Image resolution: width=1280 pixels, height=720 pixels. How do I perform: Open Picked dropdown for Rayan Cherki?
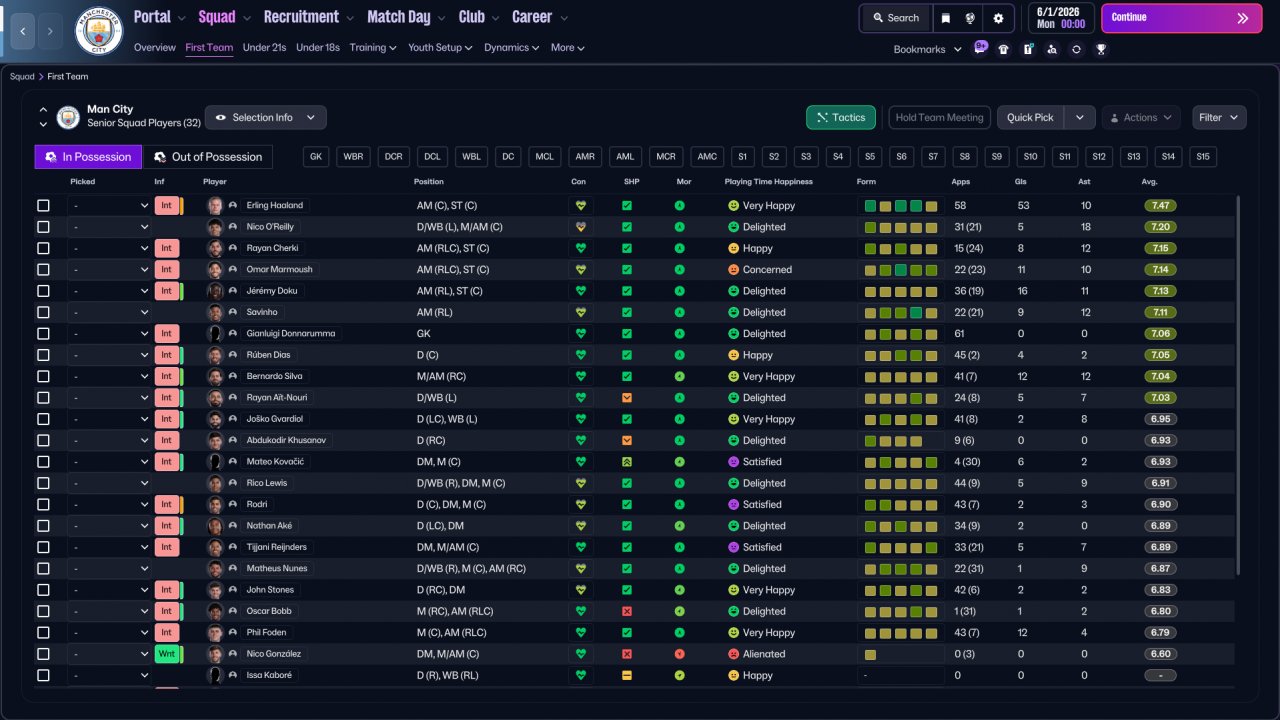(x=109, y=248)
